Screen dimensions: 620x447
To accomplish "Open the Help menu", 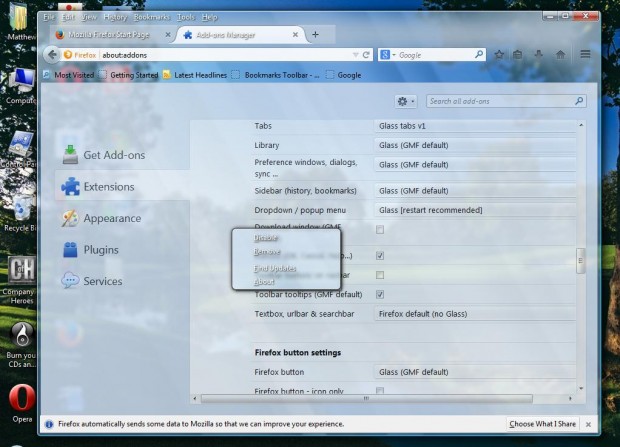I will [x=209, y=17].
